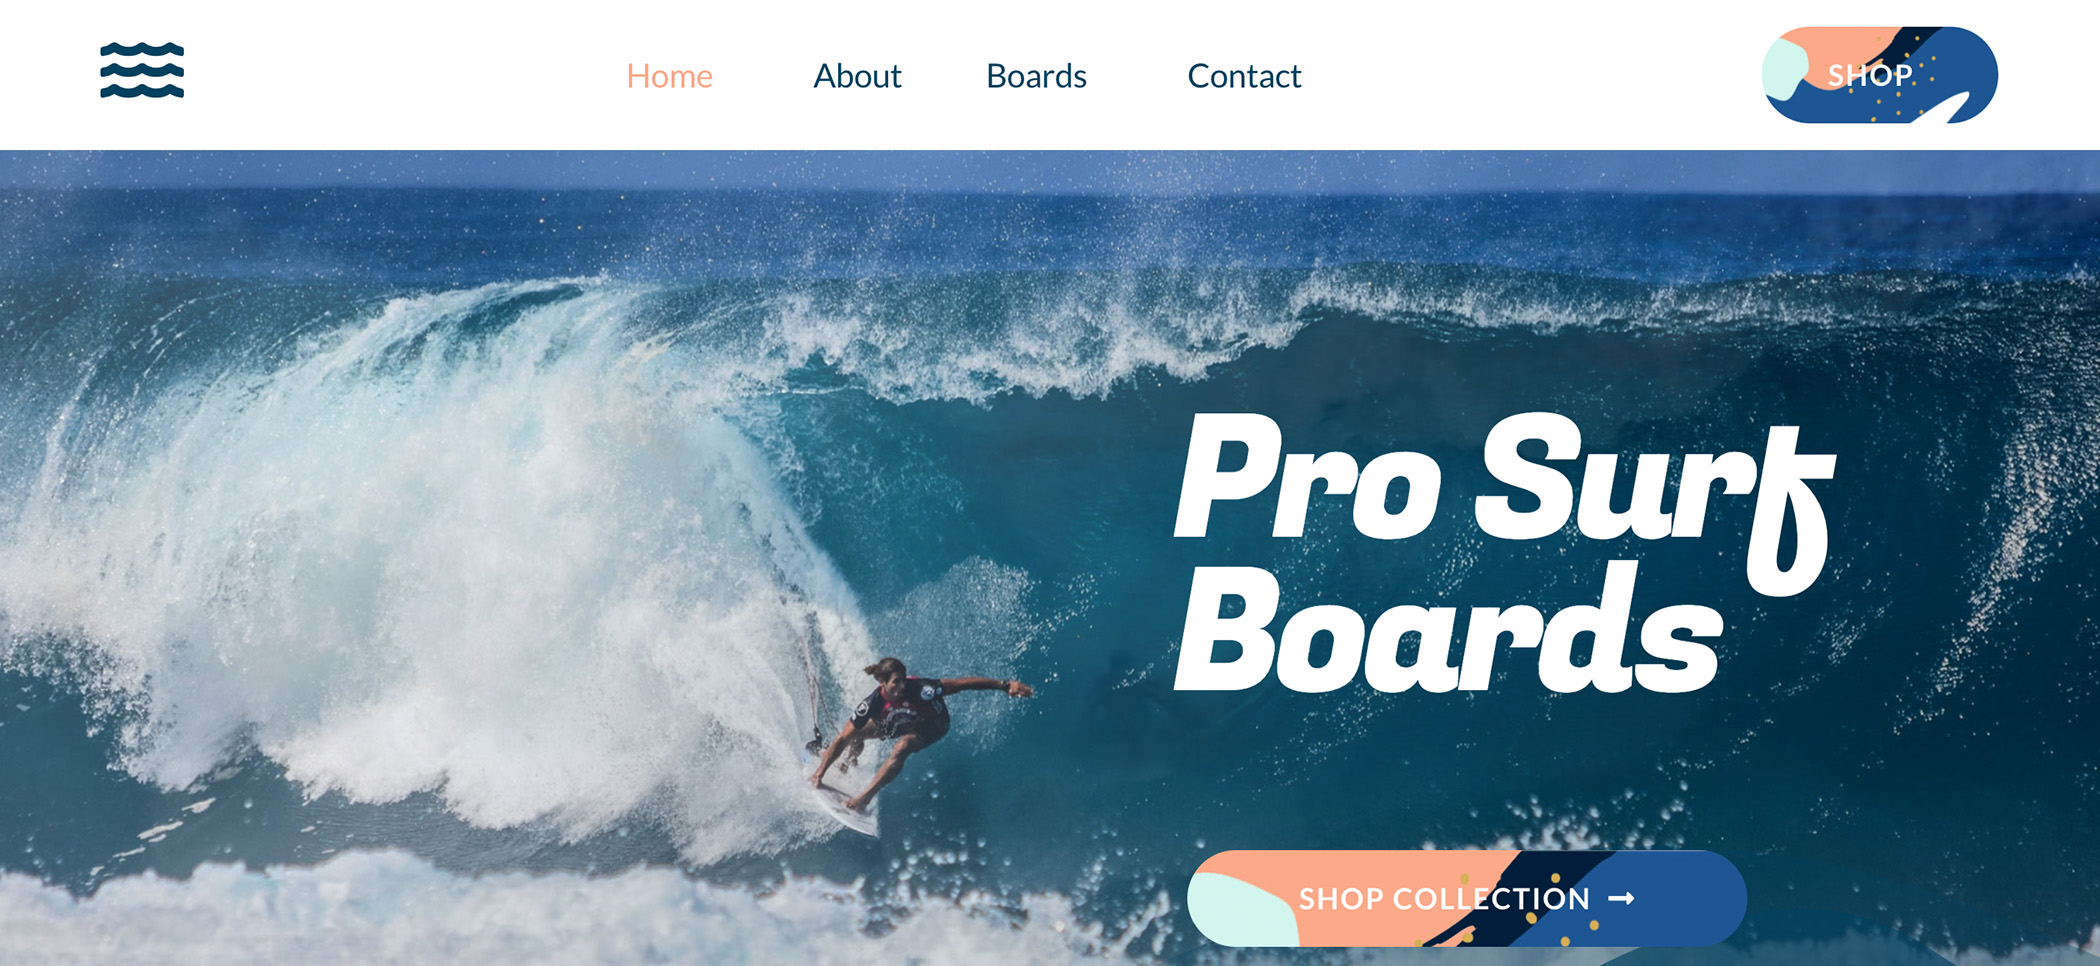This screenshot has width=2100, height=966.
Task: Click the arrow icon beside SHOP COLLECTION
Action: coord(1621,899)
